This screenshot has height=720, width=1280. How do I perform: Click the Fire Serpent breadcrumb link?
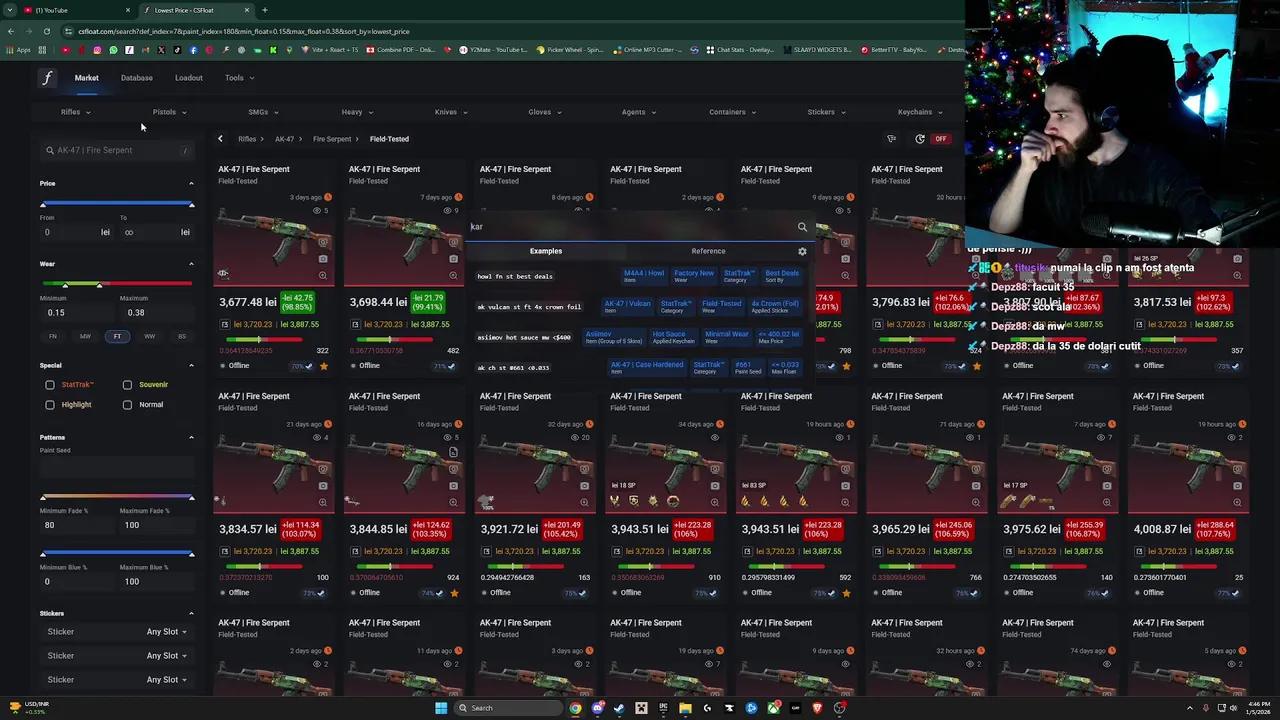(332, 139)
